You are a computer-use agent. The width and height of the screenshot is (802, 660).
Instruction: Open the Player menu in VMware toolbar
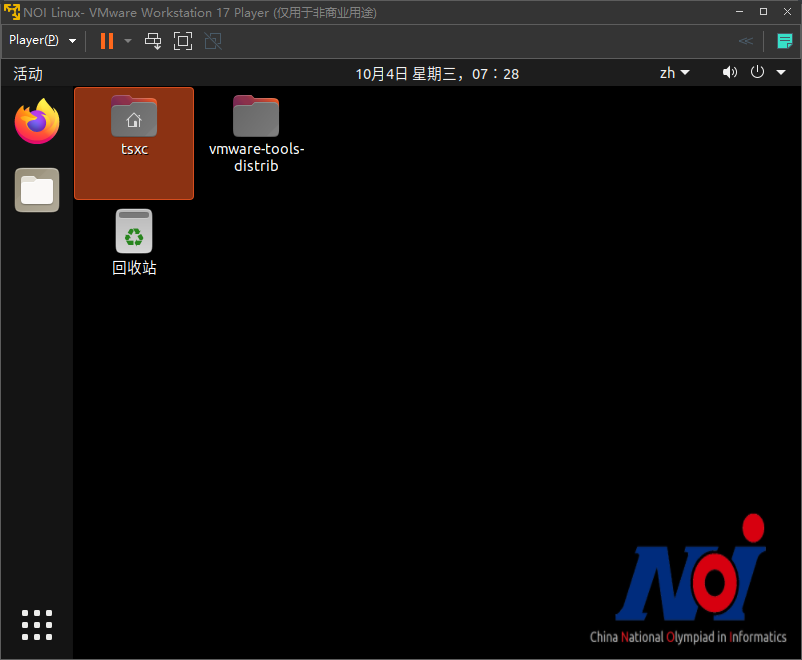point(42,41)
